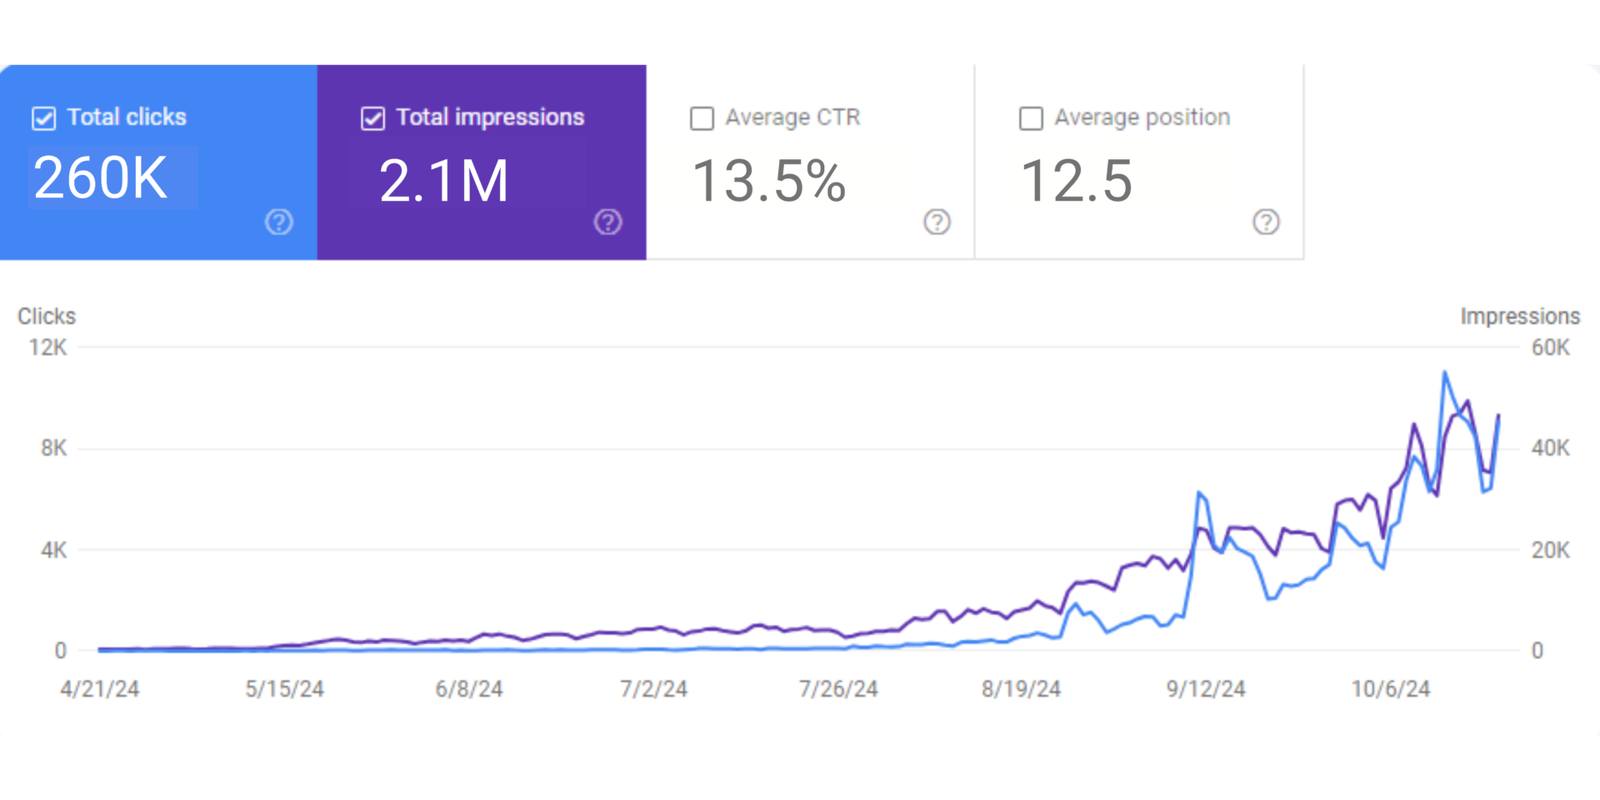Image resolution: width=1600 pixels, height=800 pixels.
Task: Click the 4/21/24 date label
Action: 100,689
